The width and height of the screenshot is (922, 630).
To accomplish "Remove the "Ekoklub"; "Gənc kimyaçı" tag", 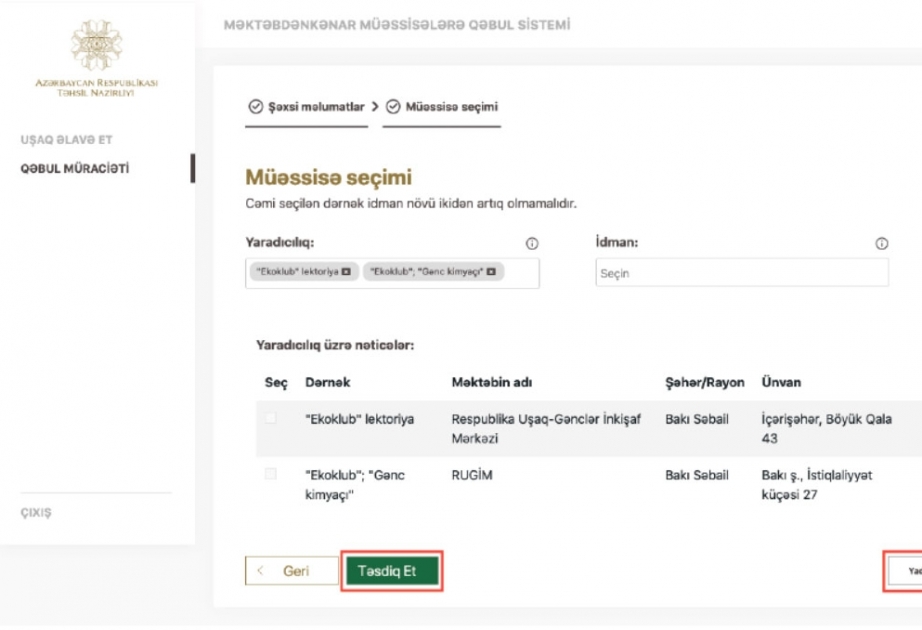I will tap(491, 271).
